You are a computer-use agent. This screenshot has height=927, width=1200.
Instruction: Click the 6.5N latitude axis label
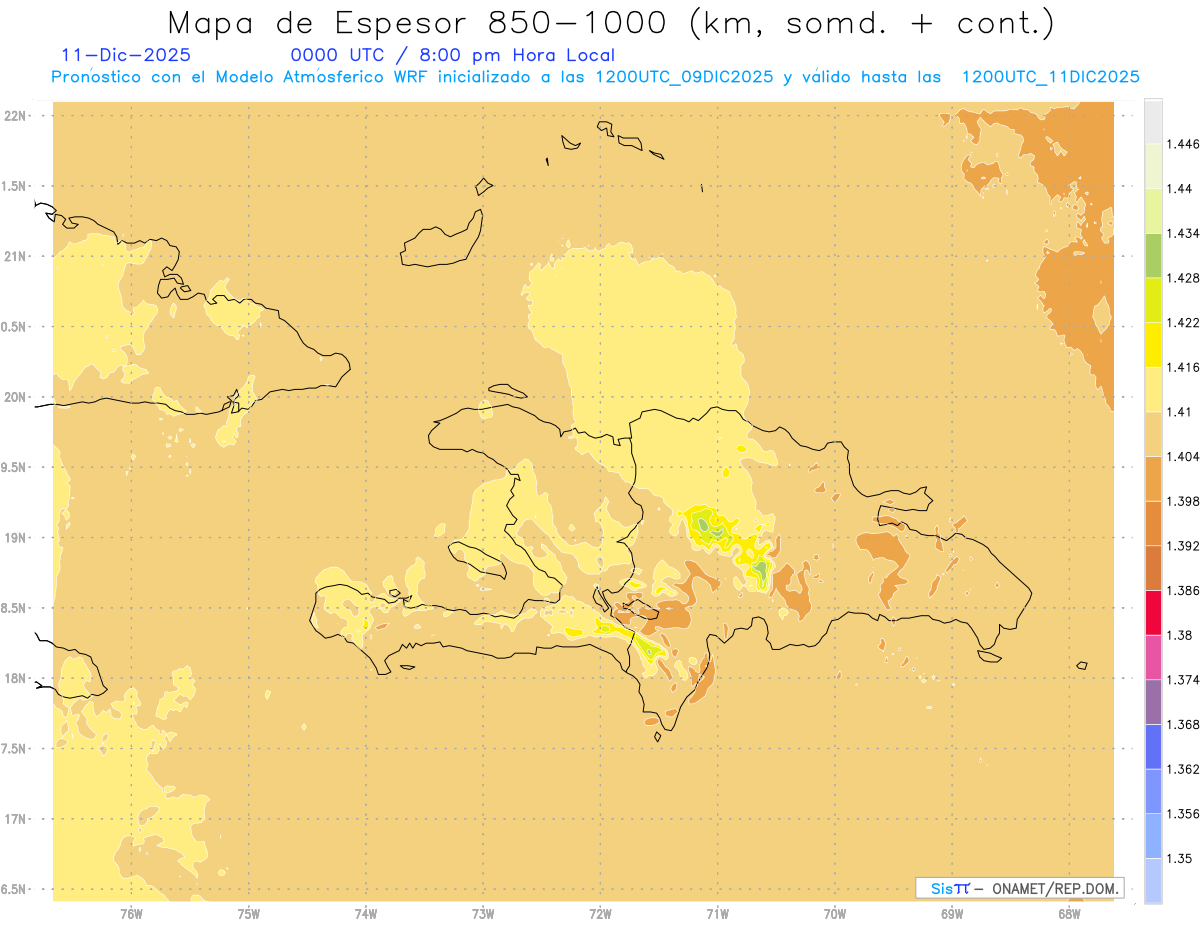coord(14,890)
